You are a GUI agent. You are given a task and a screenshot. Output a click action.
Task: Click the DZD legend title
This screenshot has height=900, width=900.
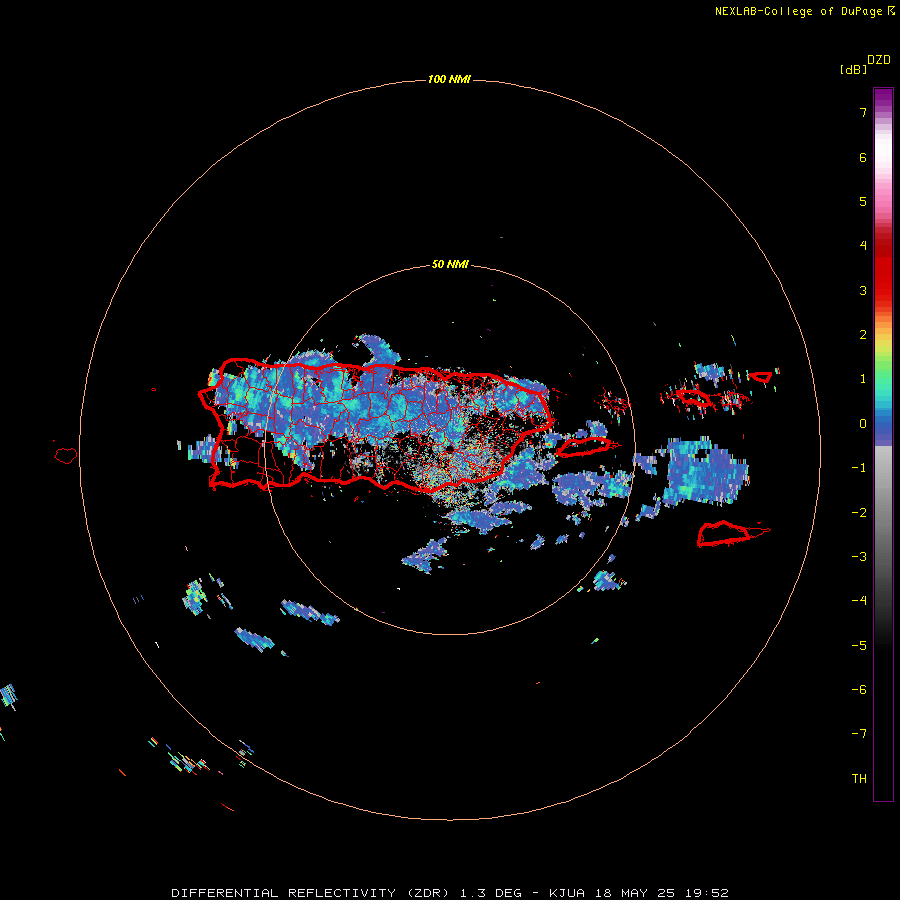[879, 60]
